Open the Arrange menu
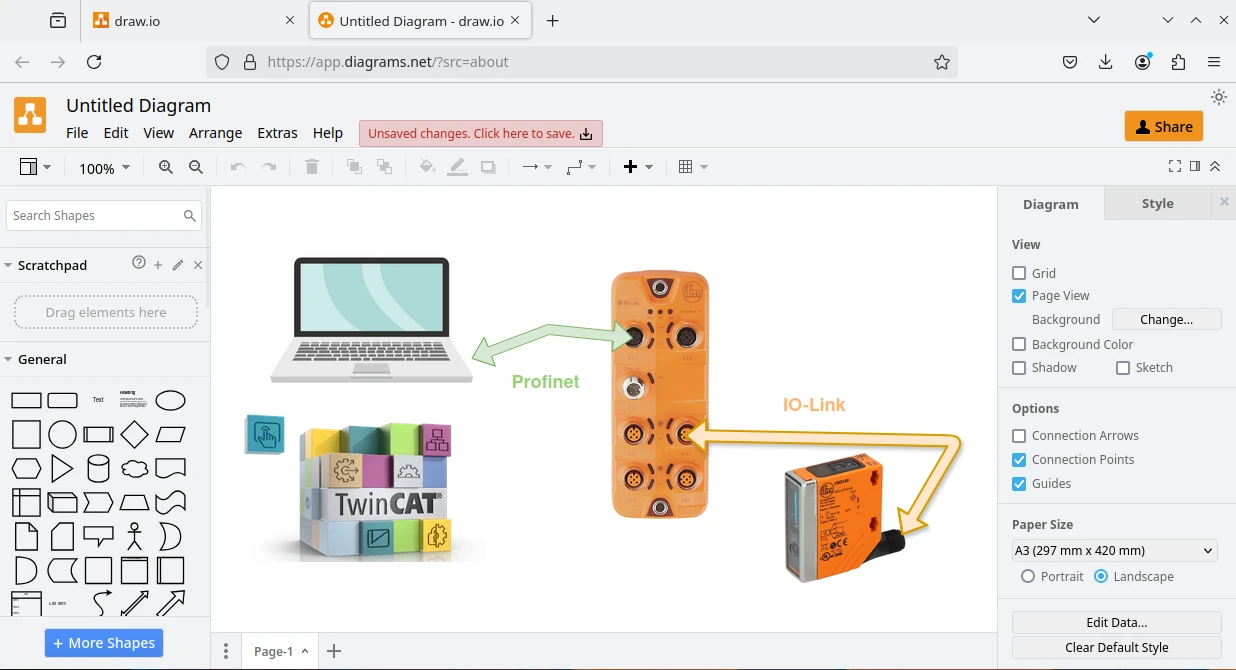Image resolution: width=1236 pixels, height=670 pixels. [x=215, y=133]
